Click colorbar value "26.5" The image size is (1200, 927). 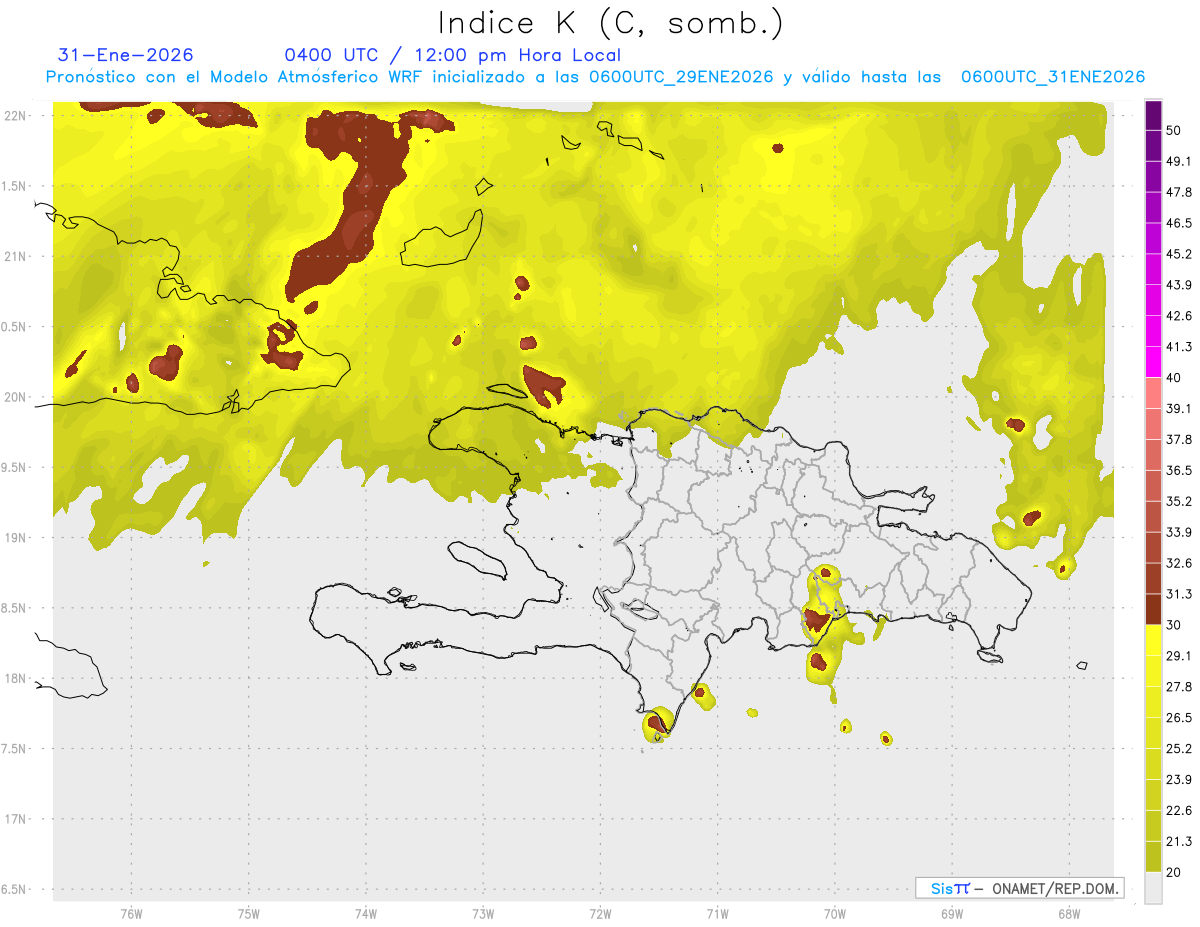(x=1178, y=718)
